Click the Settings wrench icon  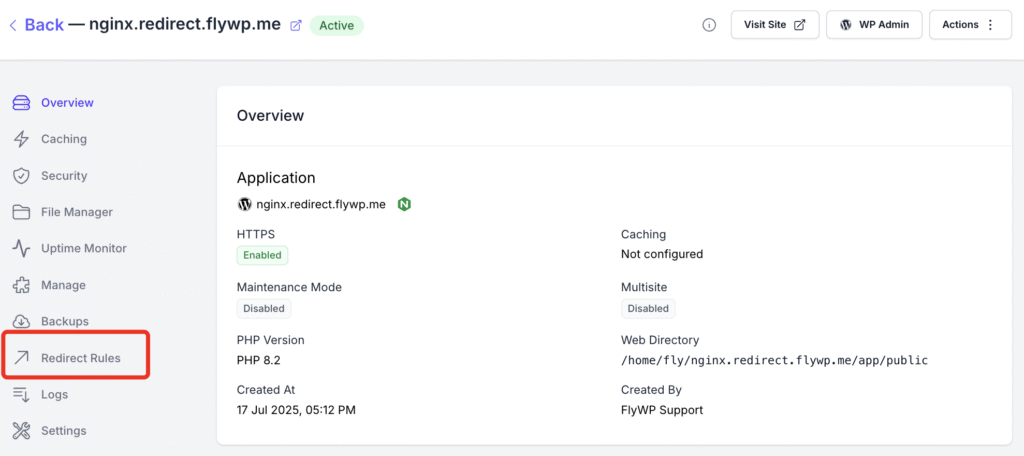pos(22,431)
